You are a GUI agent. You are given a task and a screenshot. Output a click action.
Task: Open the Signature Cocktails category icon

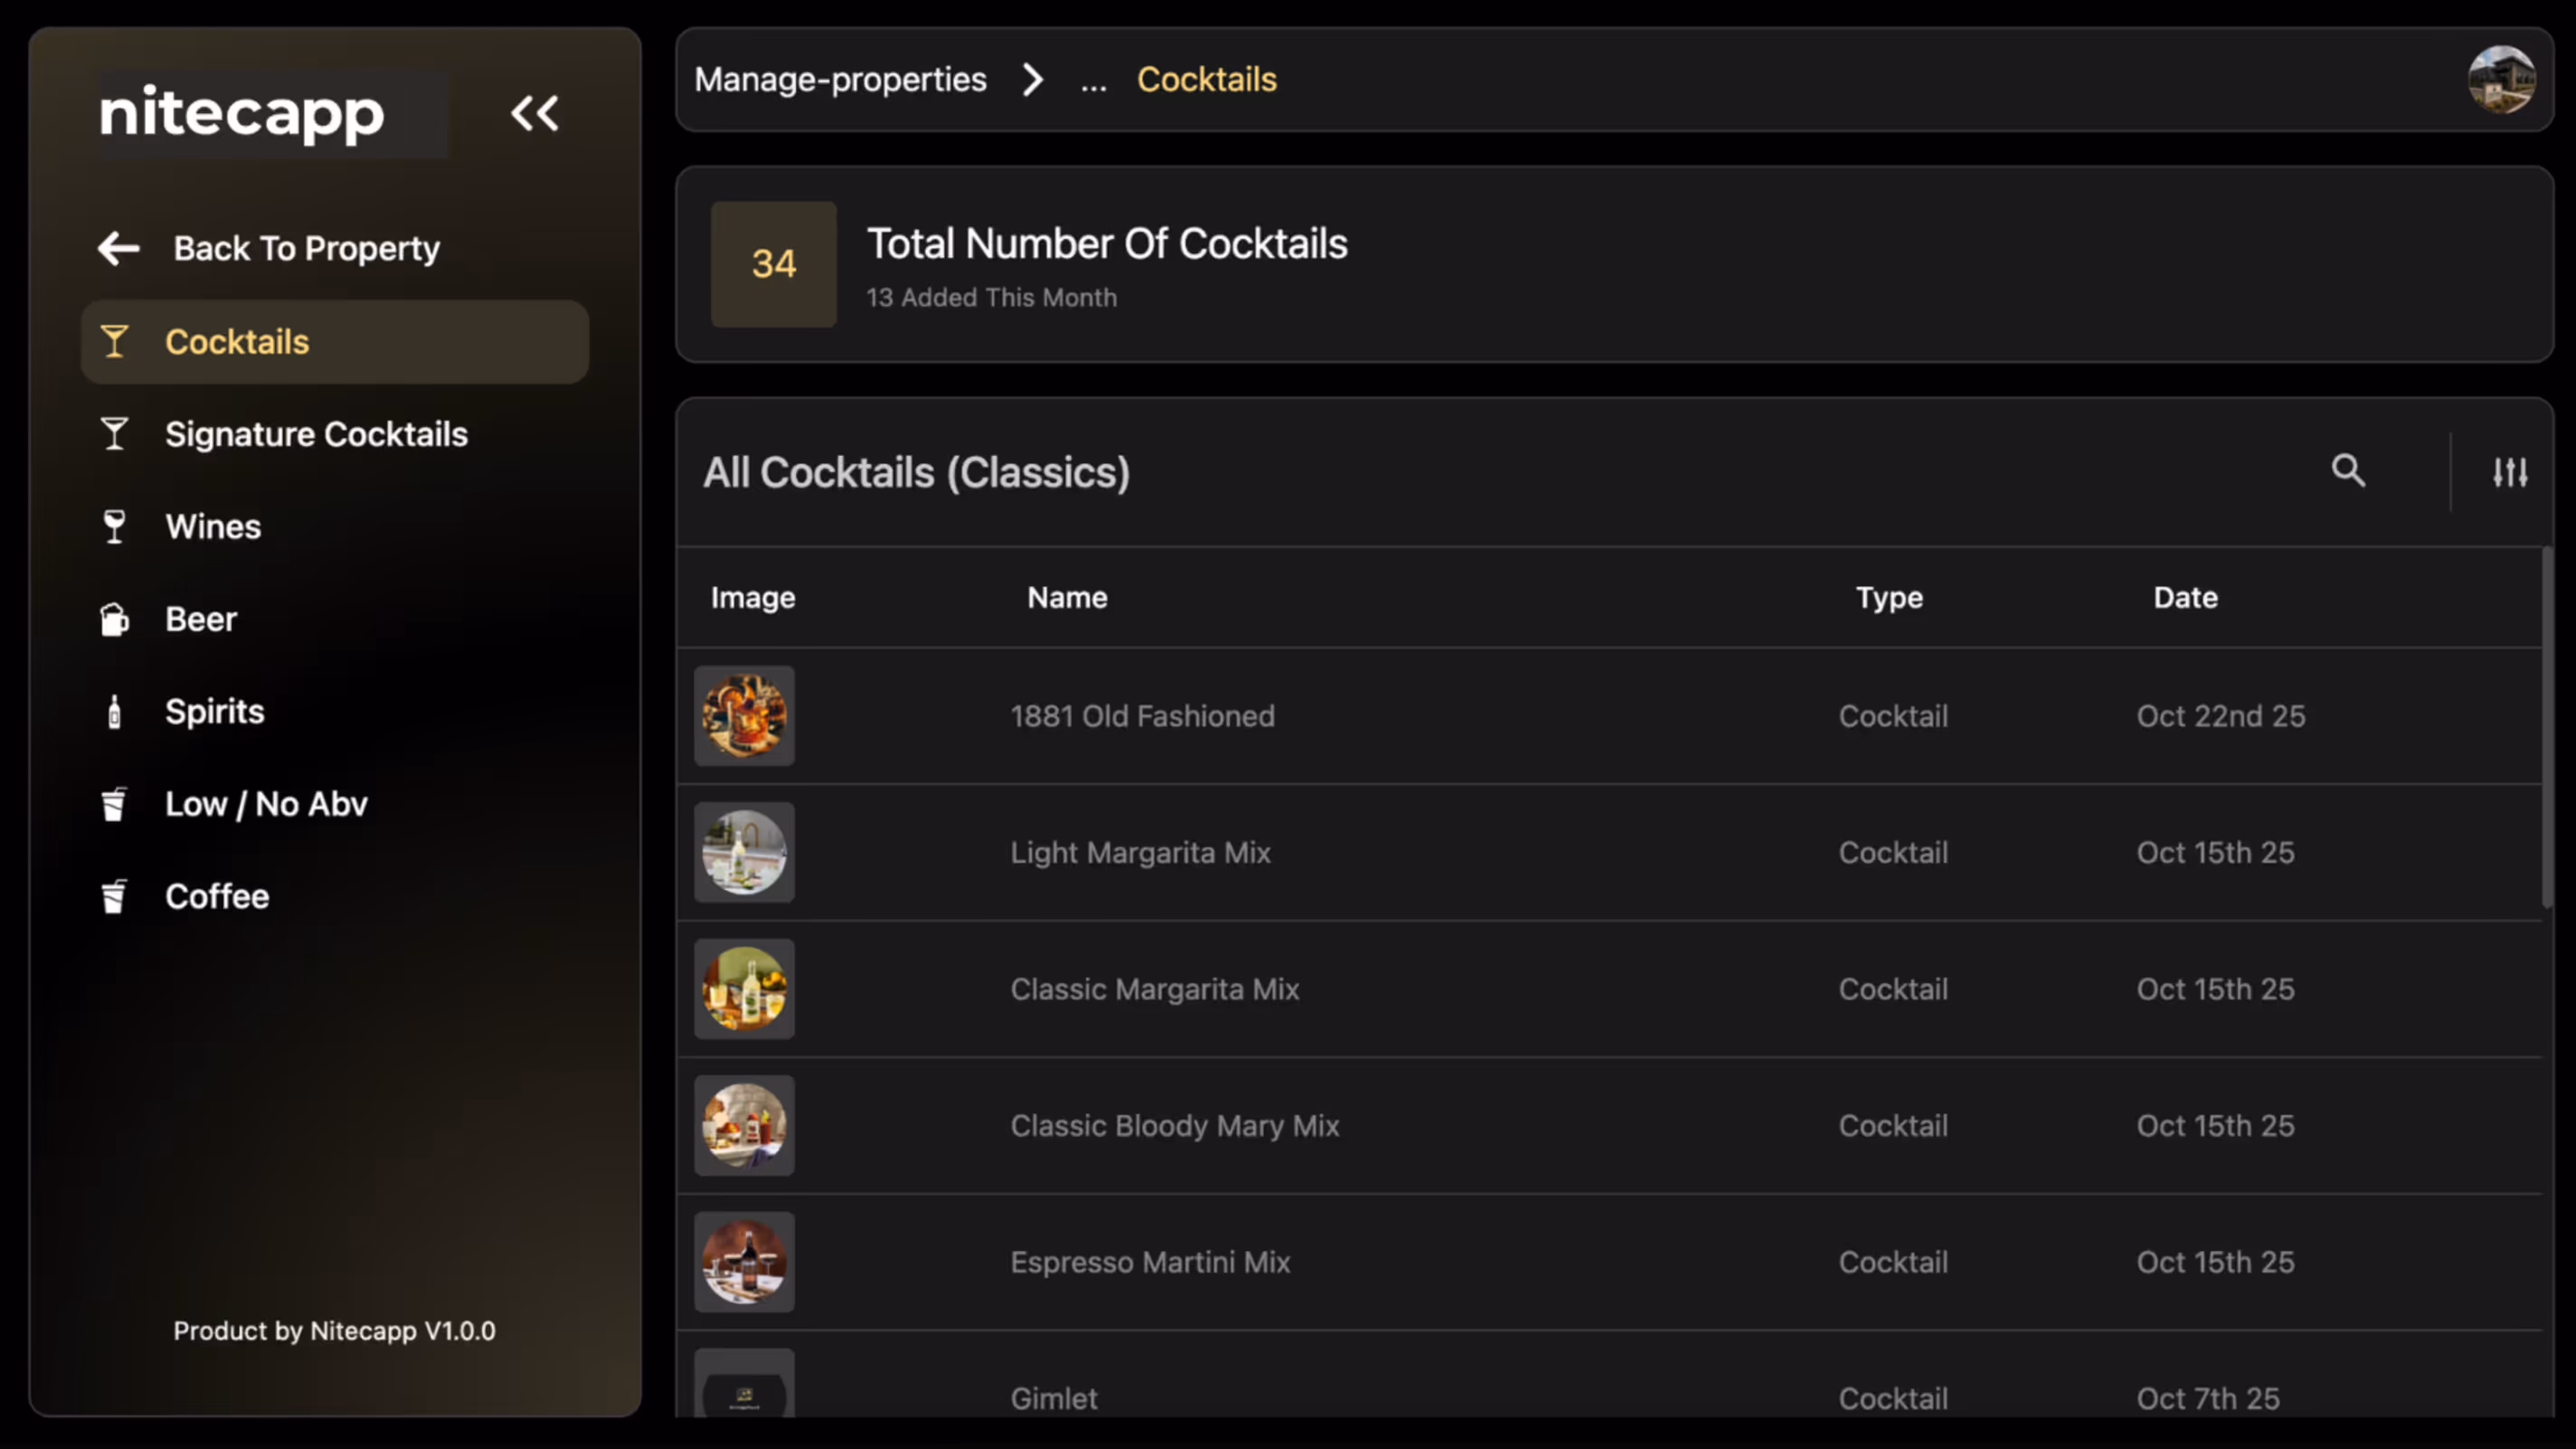(x=114, y=434)
